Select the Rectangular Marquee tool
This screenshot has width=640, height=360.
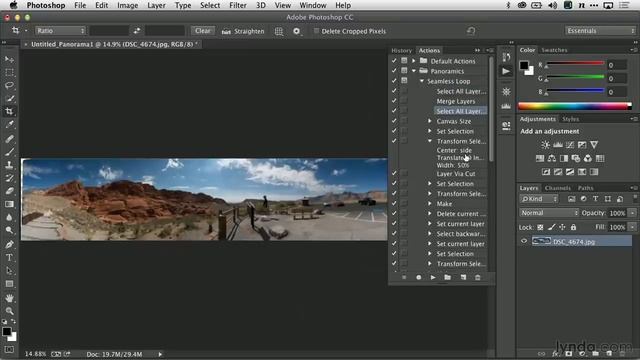9,72
